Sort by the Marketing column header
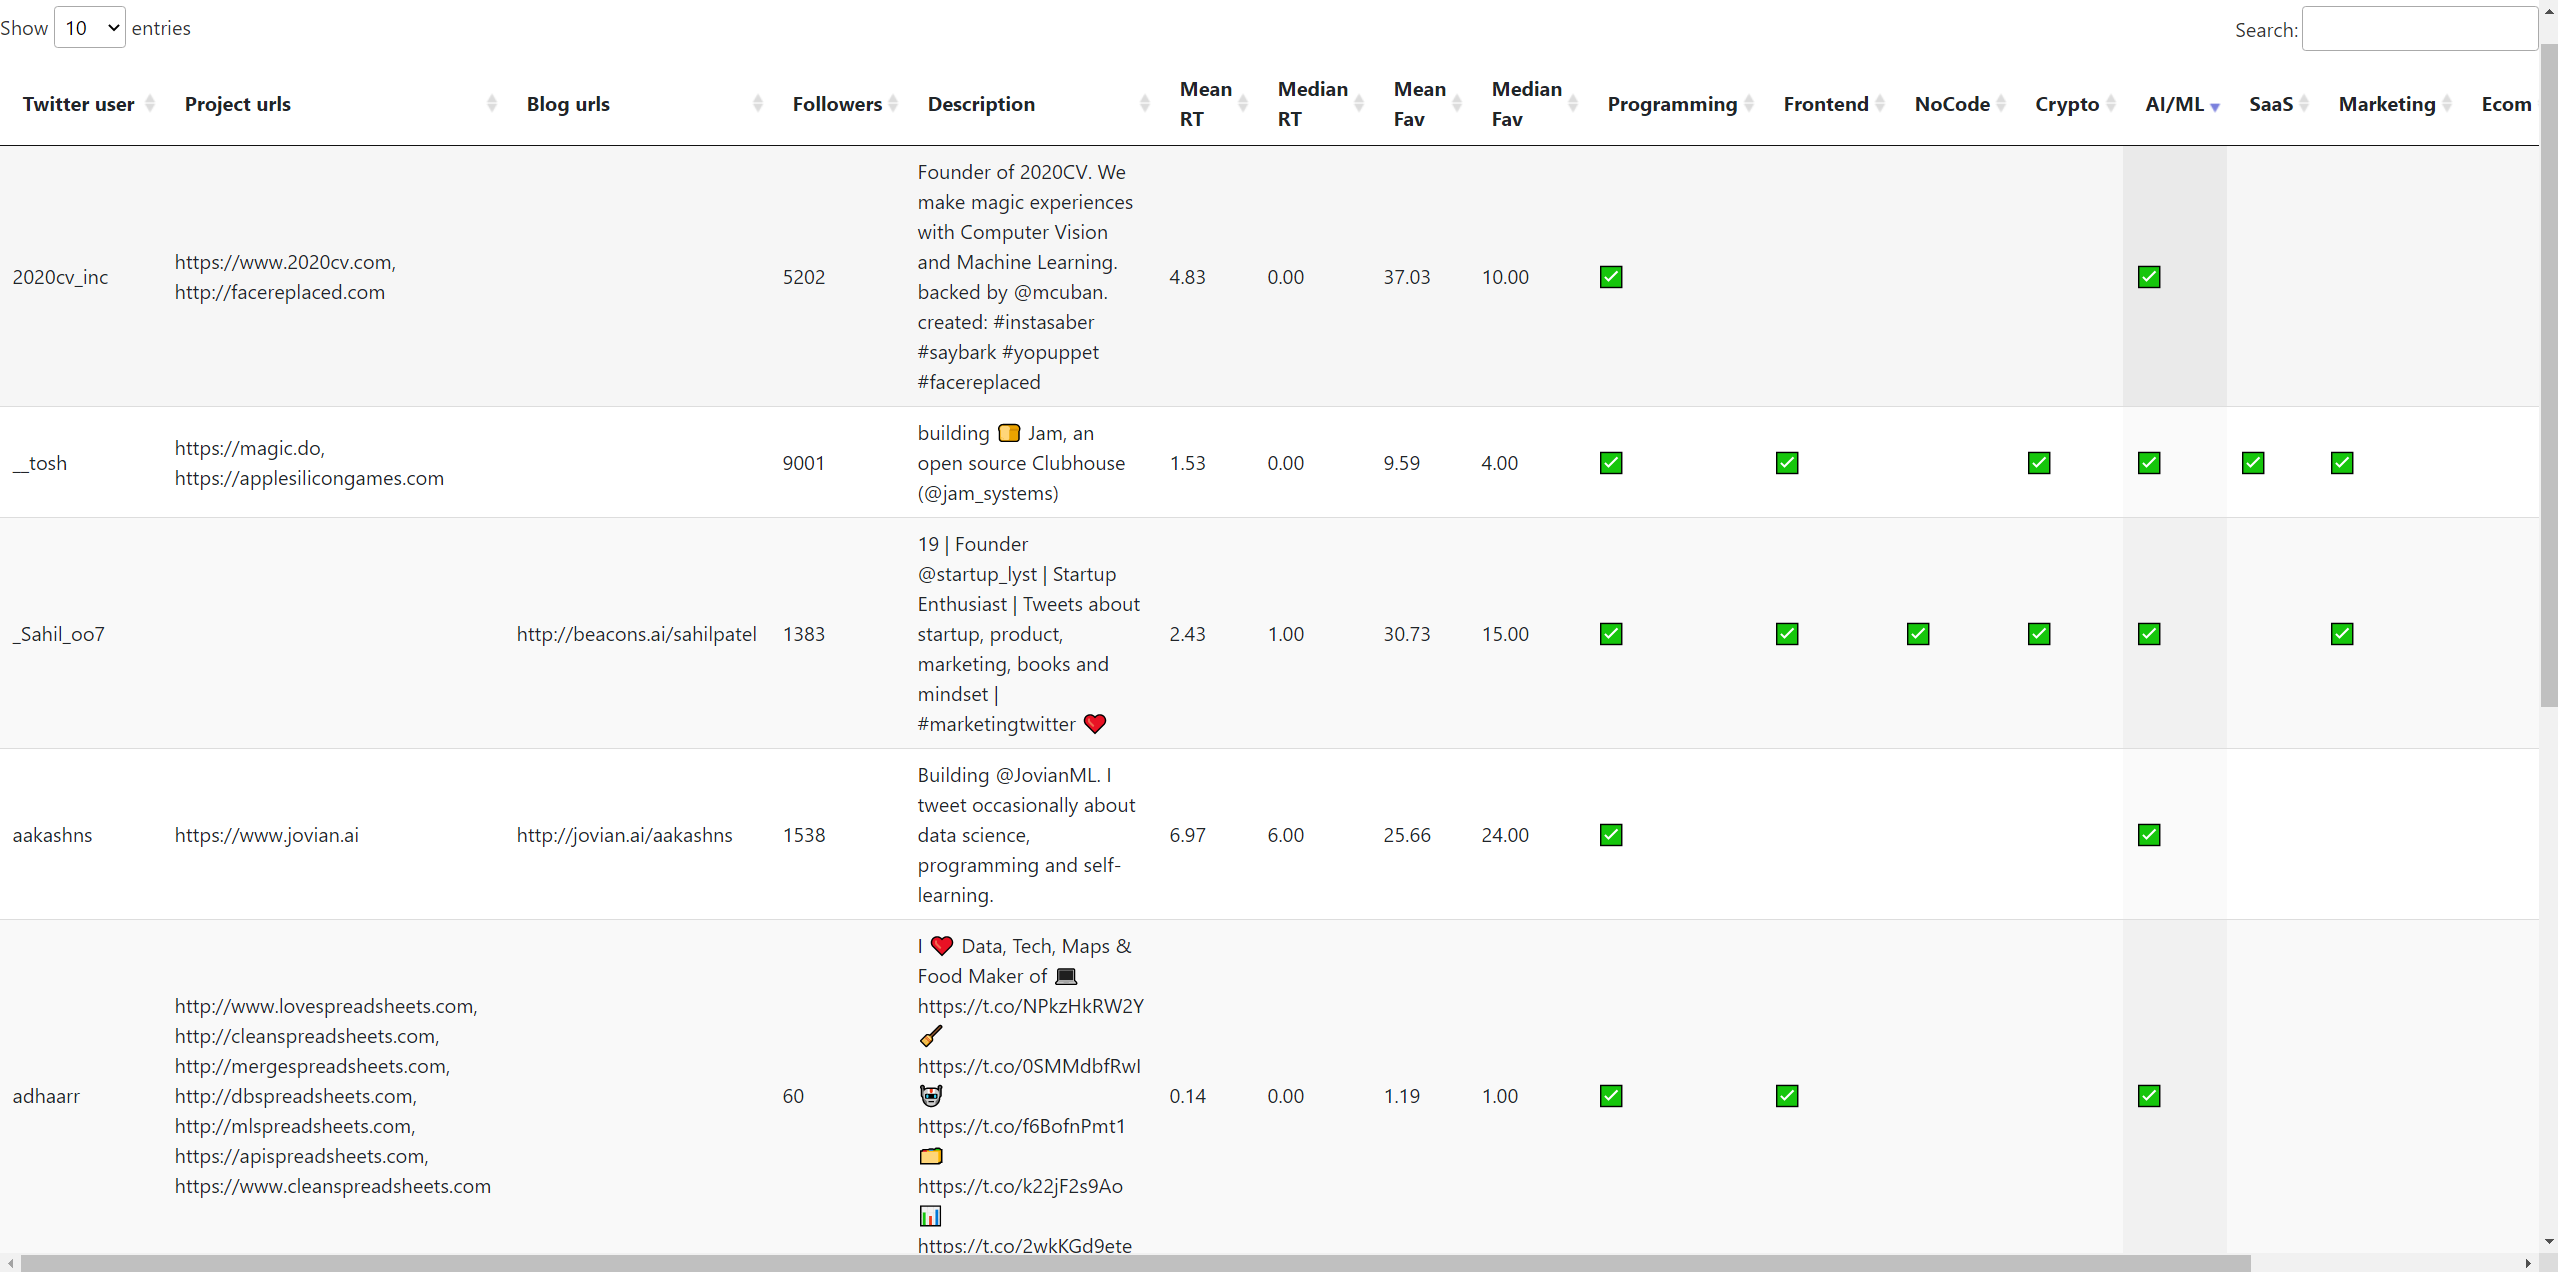This screenshot has width=2558, height=1272. (2386, 104)
